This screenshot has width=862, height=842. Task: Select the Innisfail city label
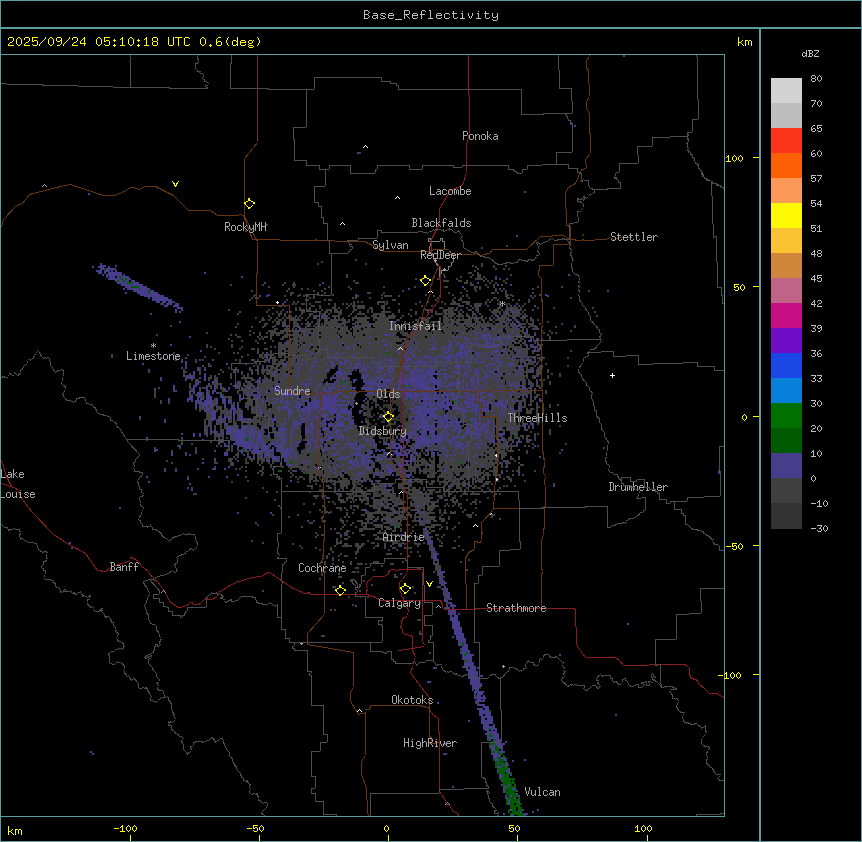tap(415, 326)
